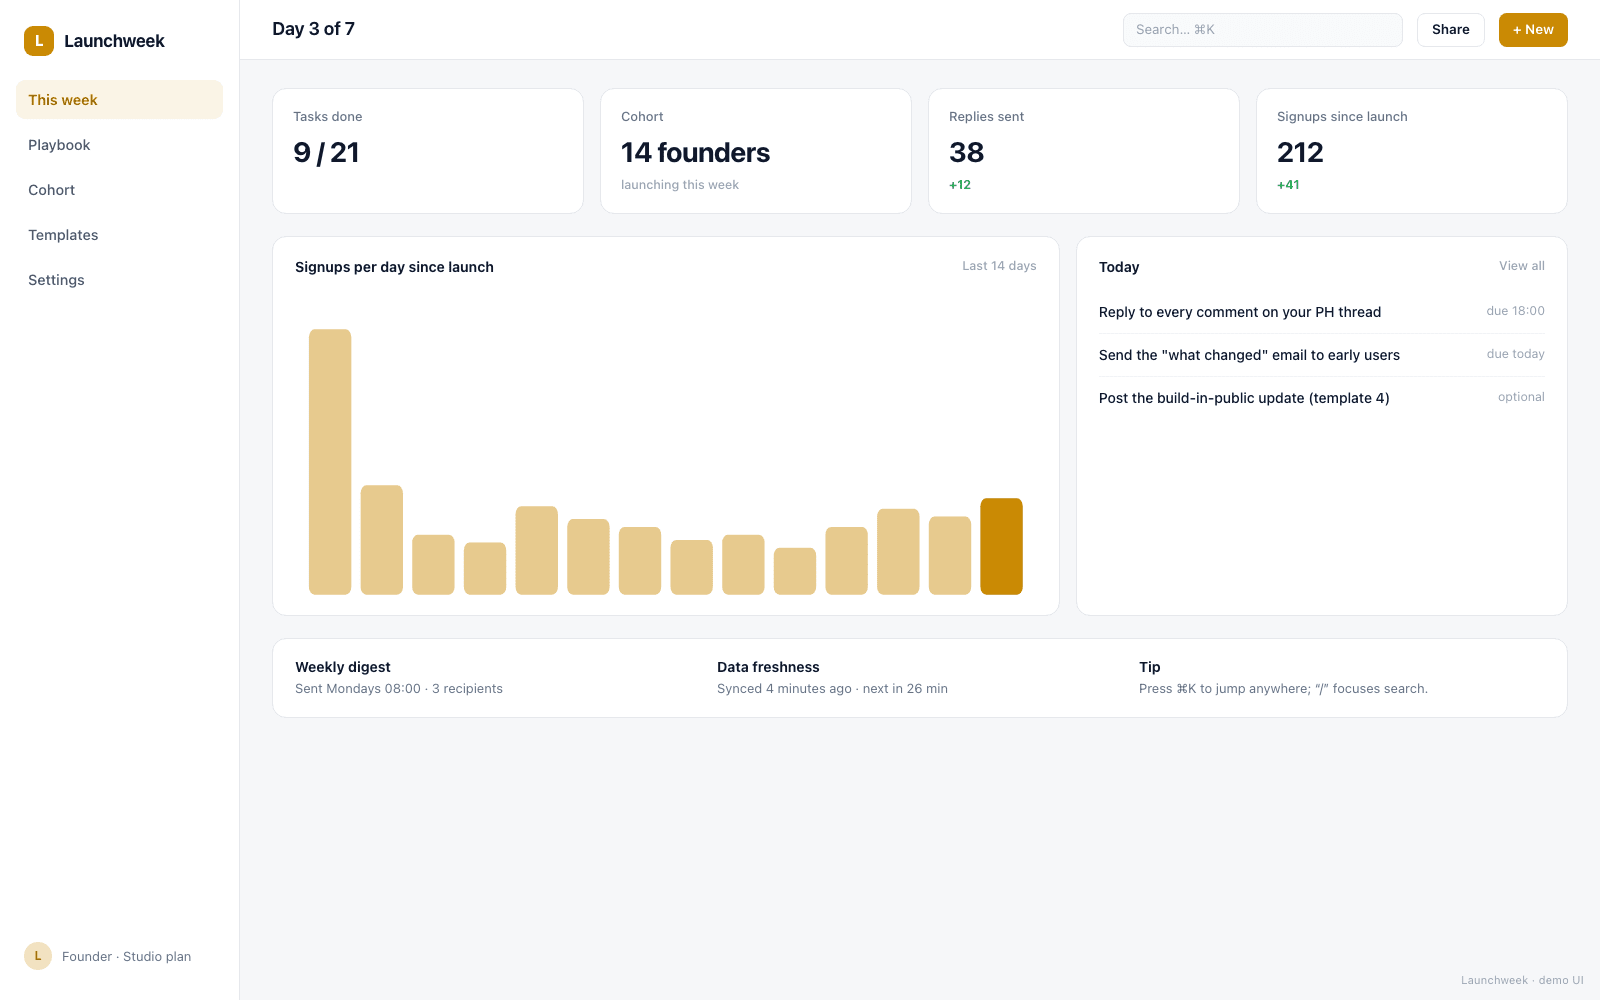Open the Tasks done 9 / 21 card
This screenshot has width=1600, height=1000.
coord(428,151)
